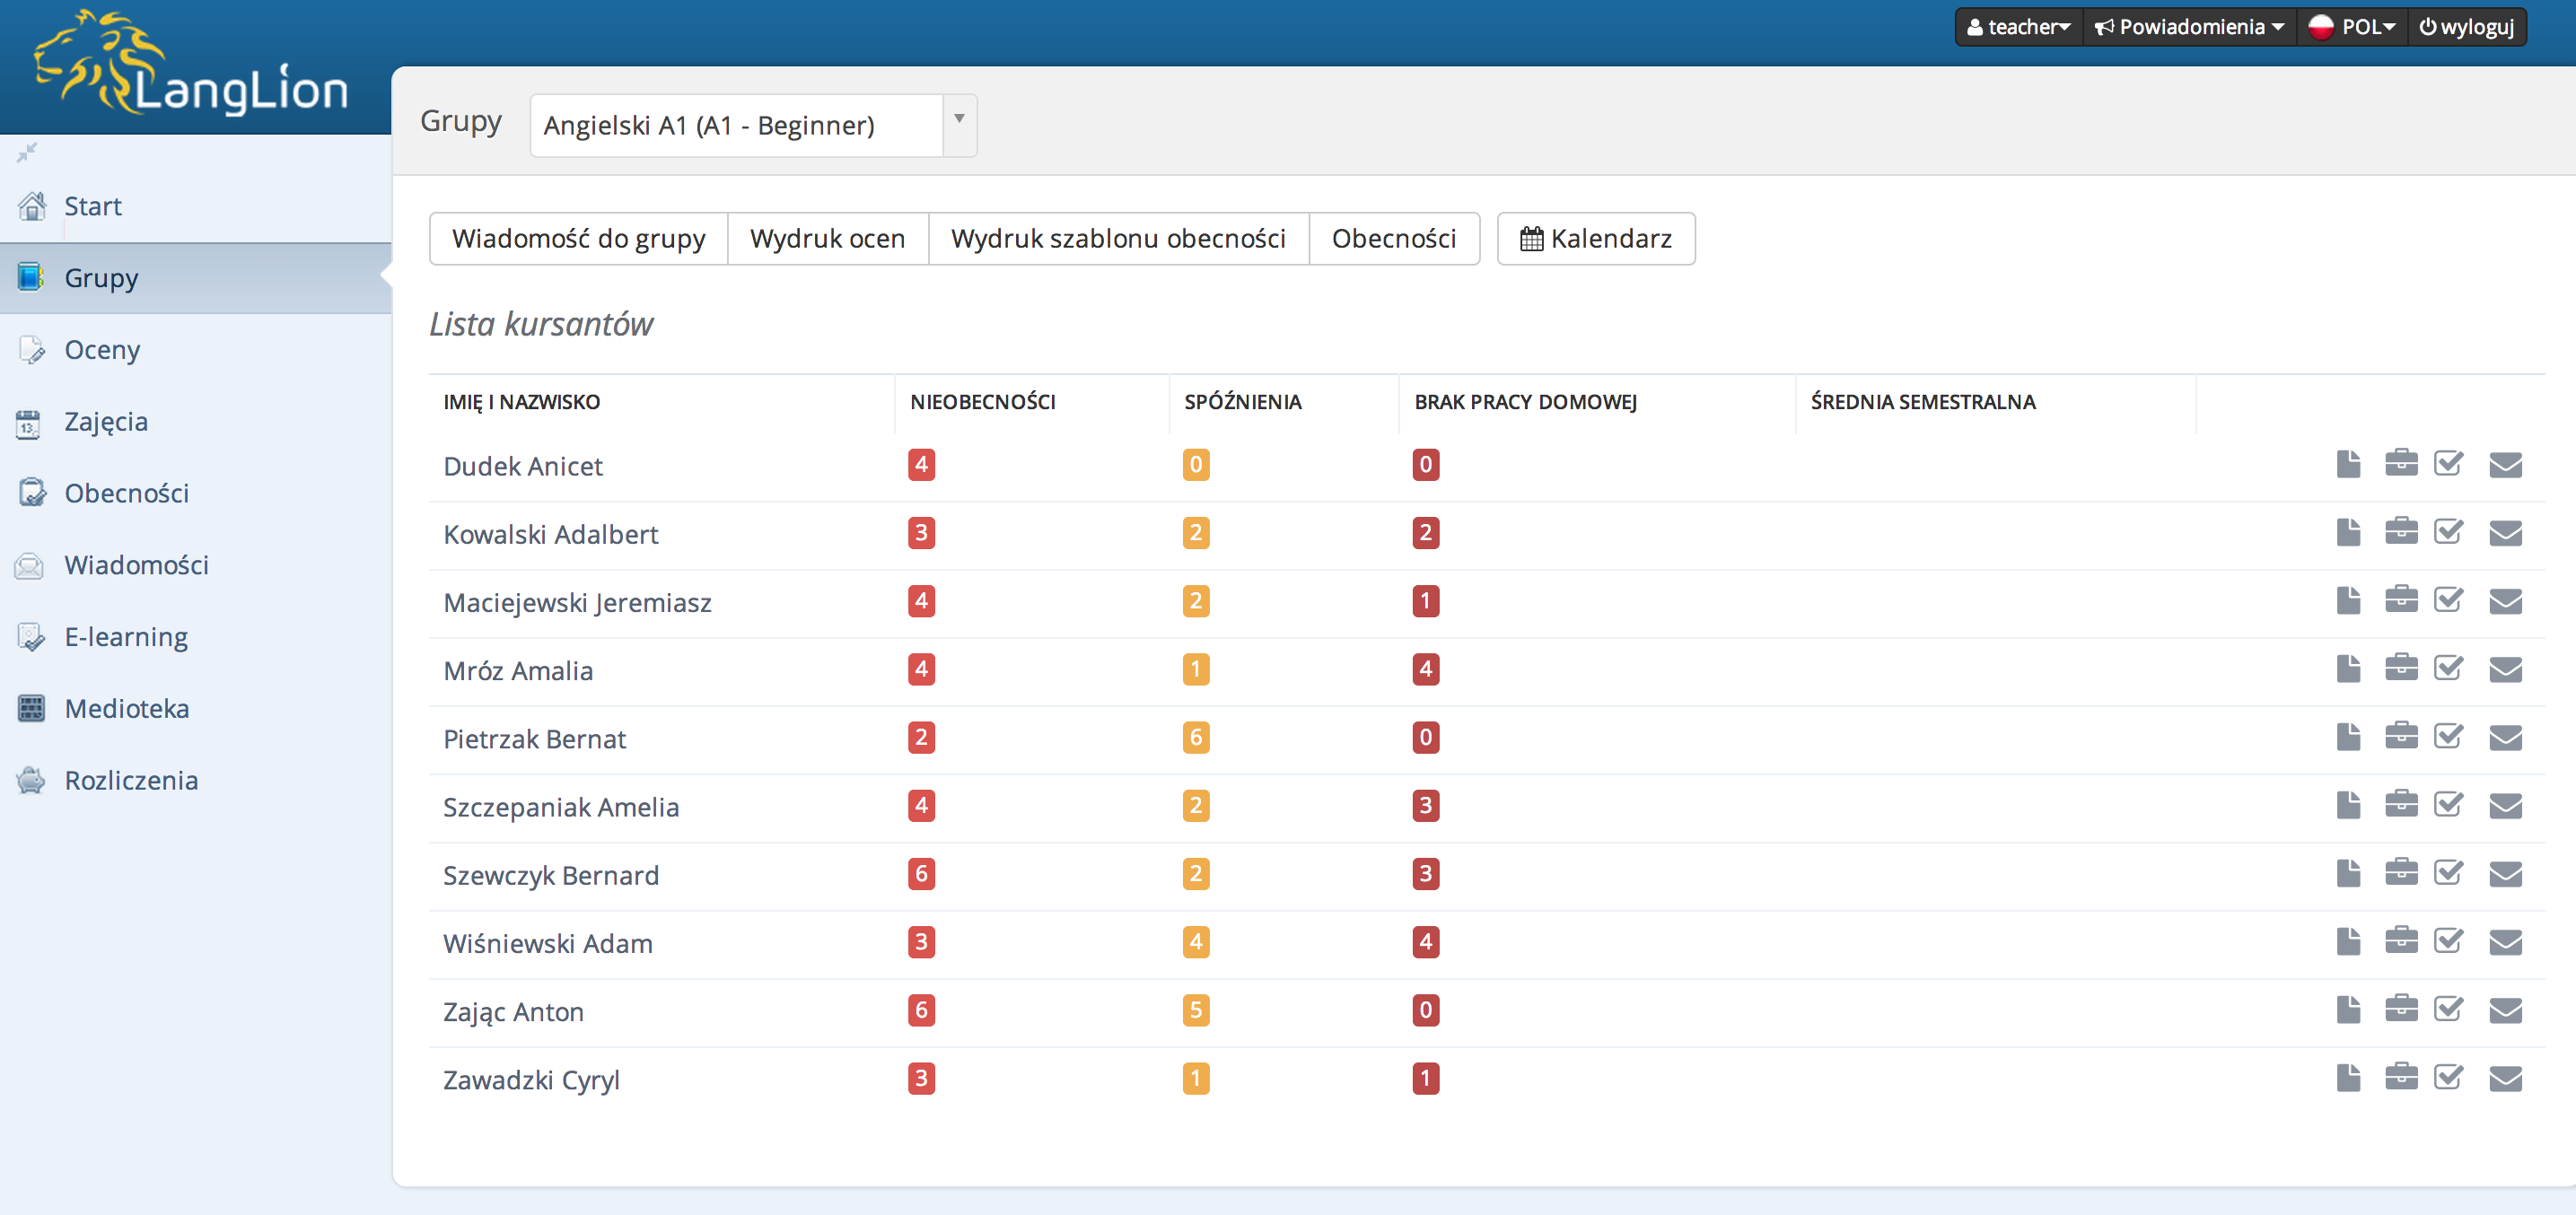Open the Powiadomienia notifications dropdown
This screenshot has height=1215, width=2576.
[x=2190, y=27]
